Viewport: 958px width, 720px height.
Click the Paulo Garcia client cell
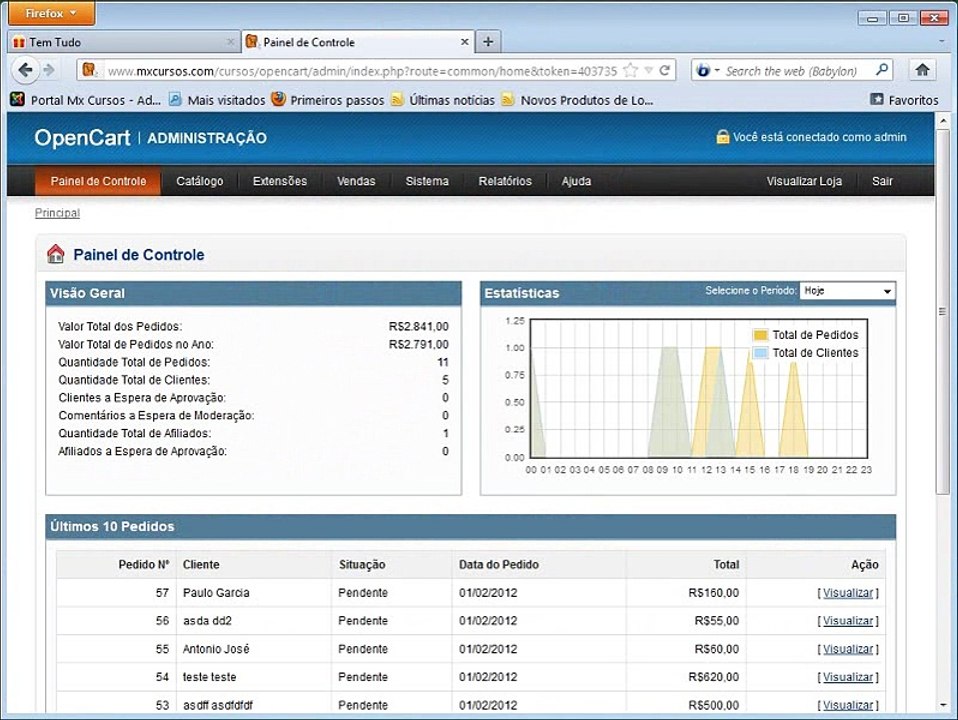tap(216, 593)
